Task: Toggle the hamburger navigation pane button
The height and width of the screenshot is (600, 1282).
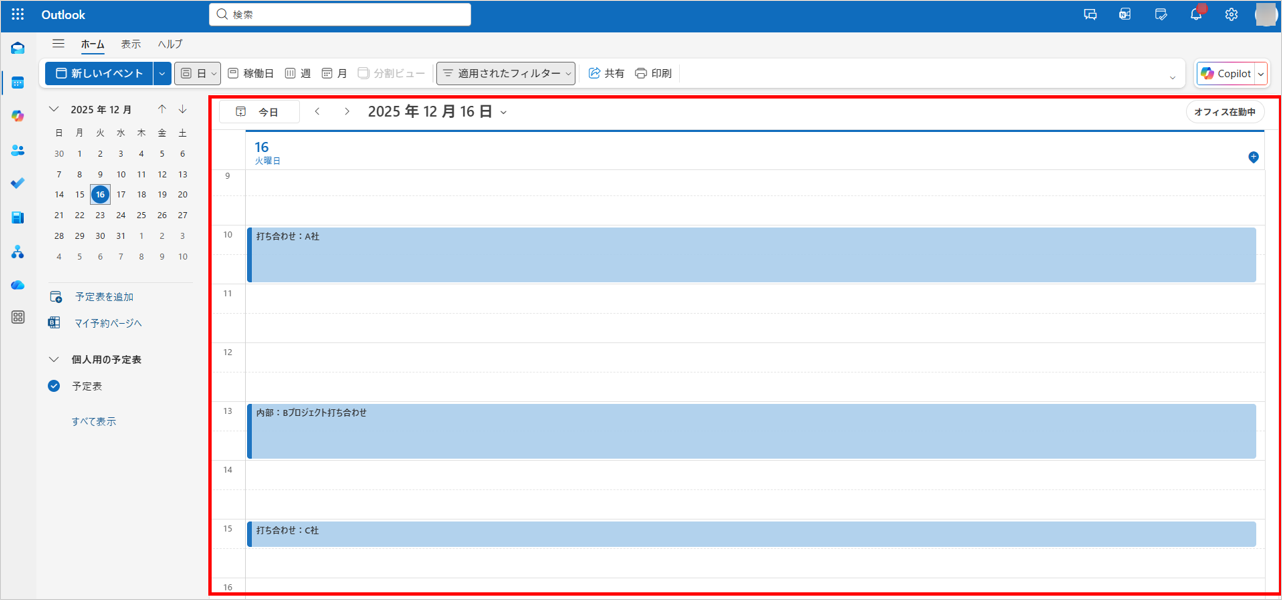Action: (58, 44)
